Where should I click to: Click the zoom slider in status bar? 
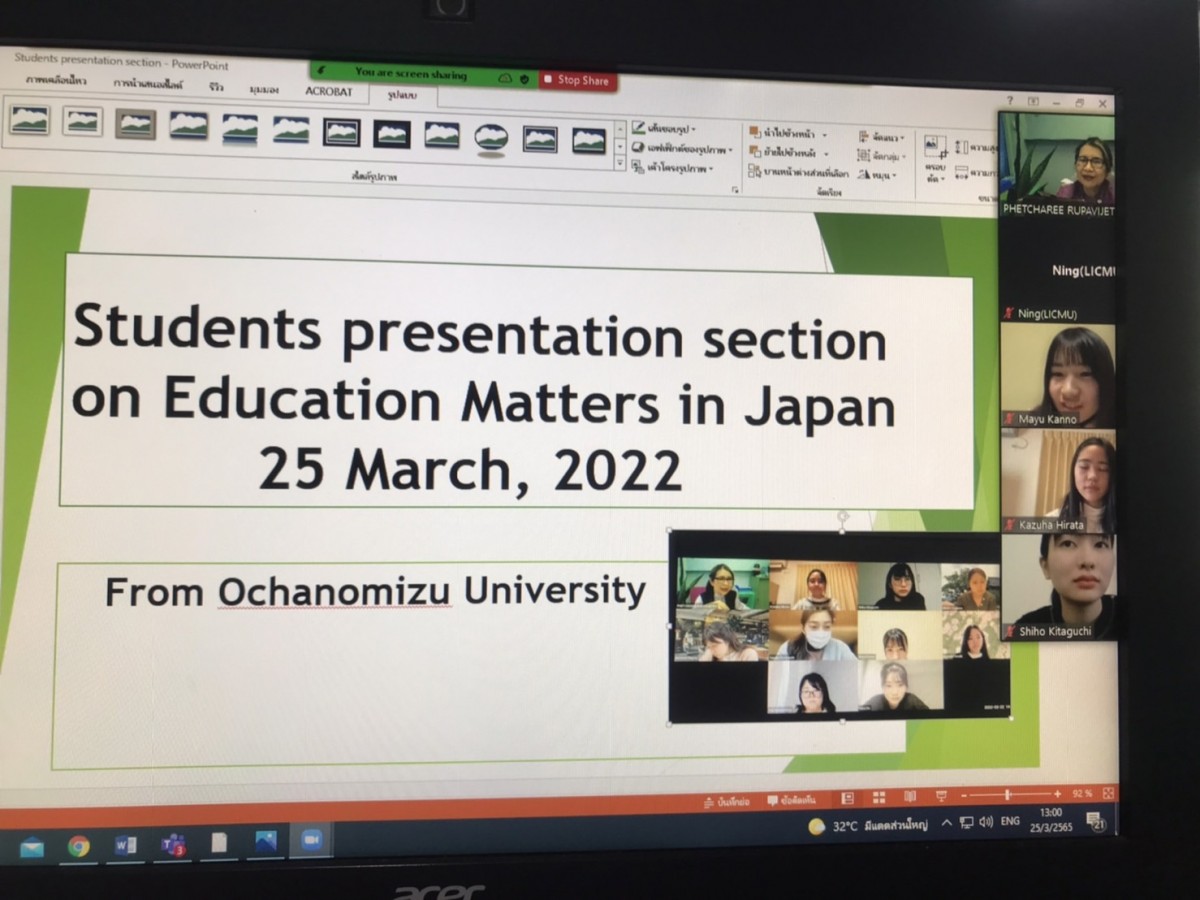pos(1009,794)
